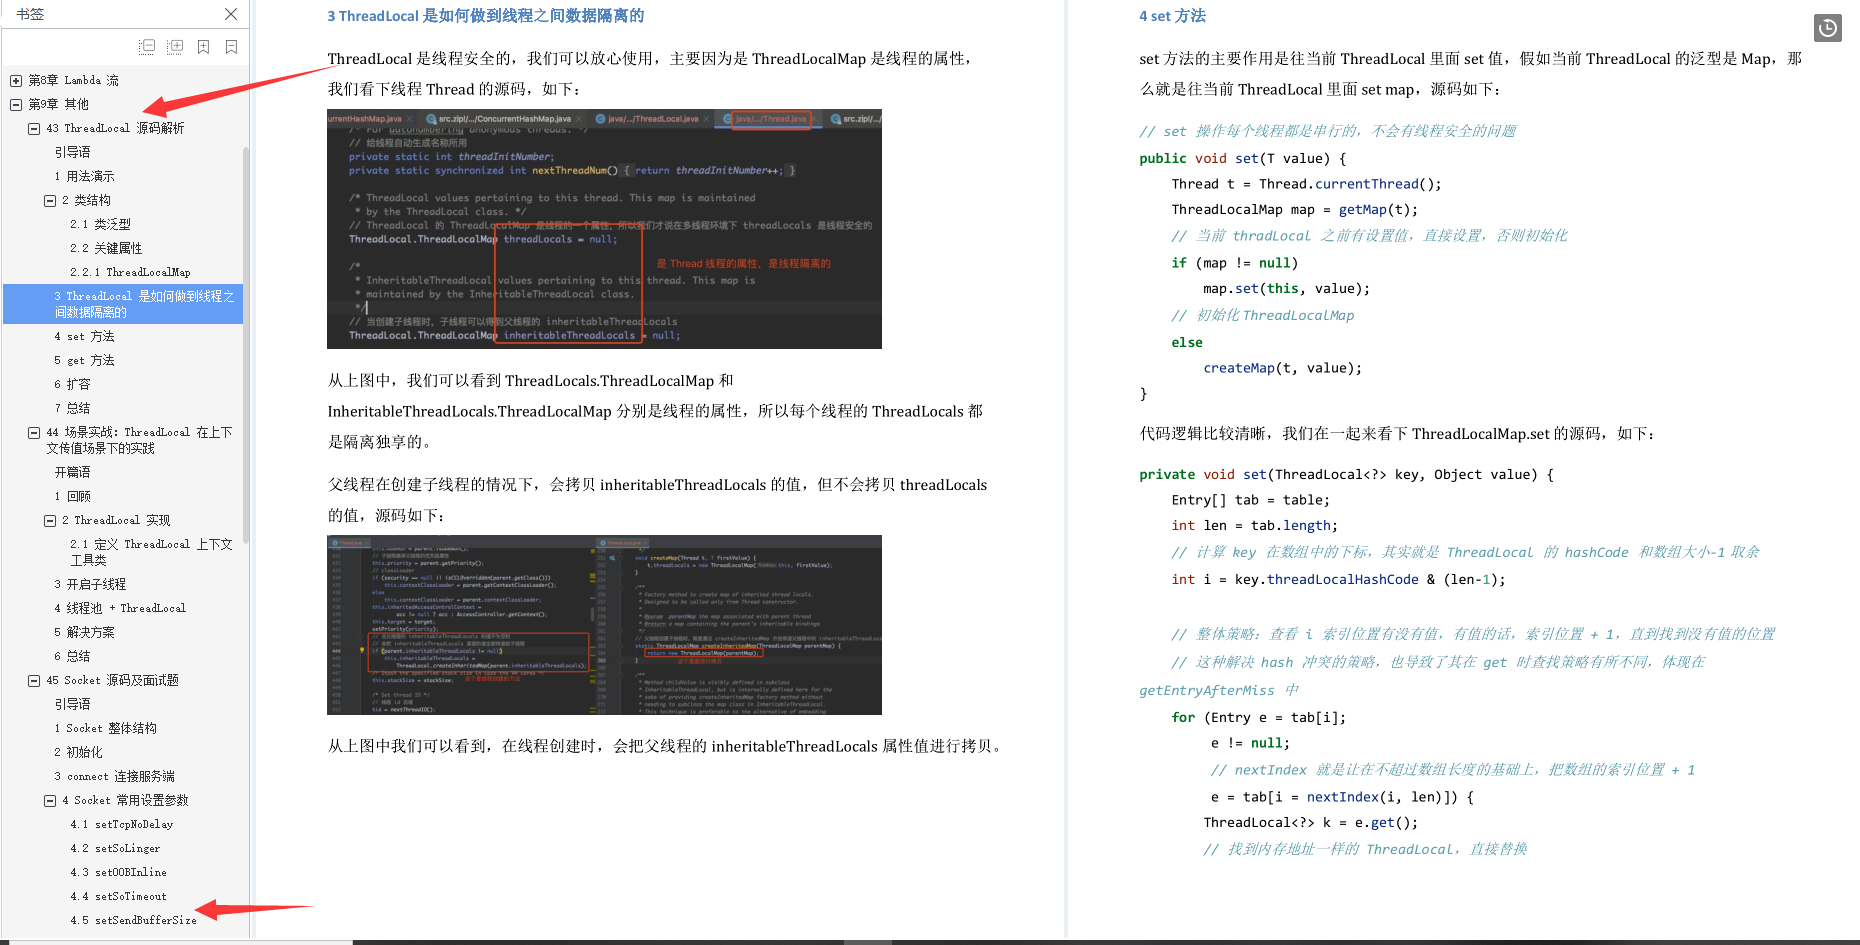Open bookmark 3 connect 连接服务端
The height and width of the screenshot is (945, 1860).
tap(114, 776)
